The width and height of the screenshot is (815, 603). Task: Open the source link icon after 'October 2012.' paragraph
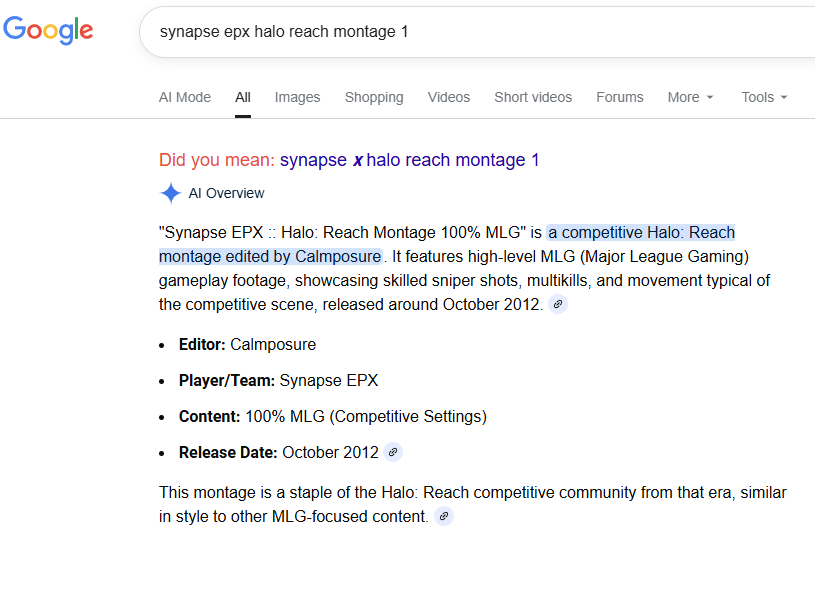pos(558,304)
